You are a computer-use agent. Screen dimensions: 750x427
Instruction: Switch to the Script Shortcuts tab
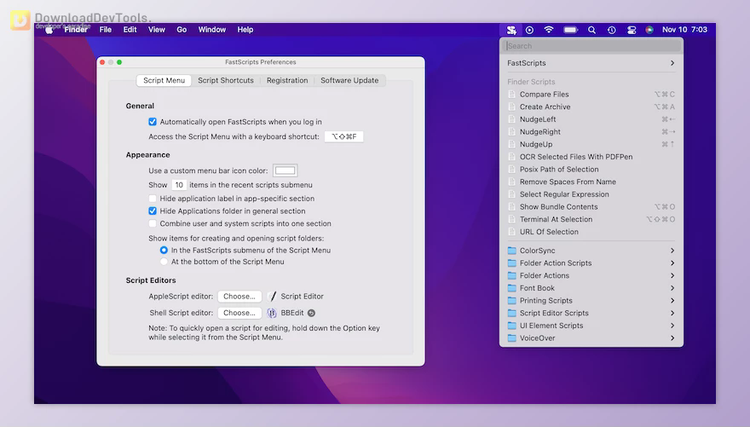pyautogui.click(x=226, y=80)
